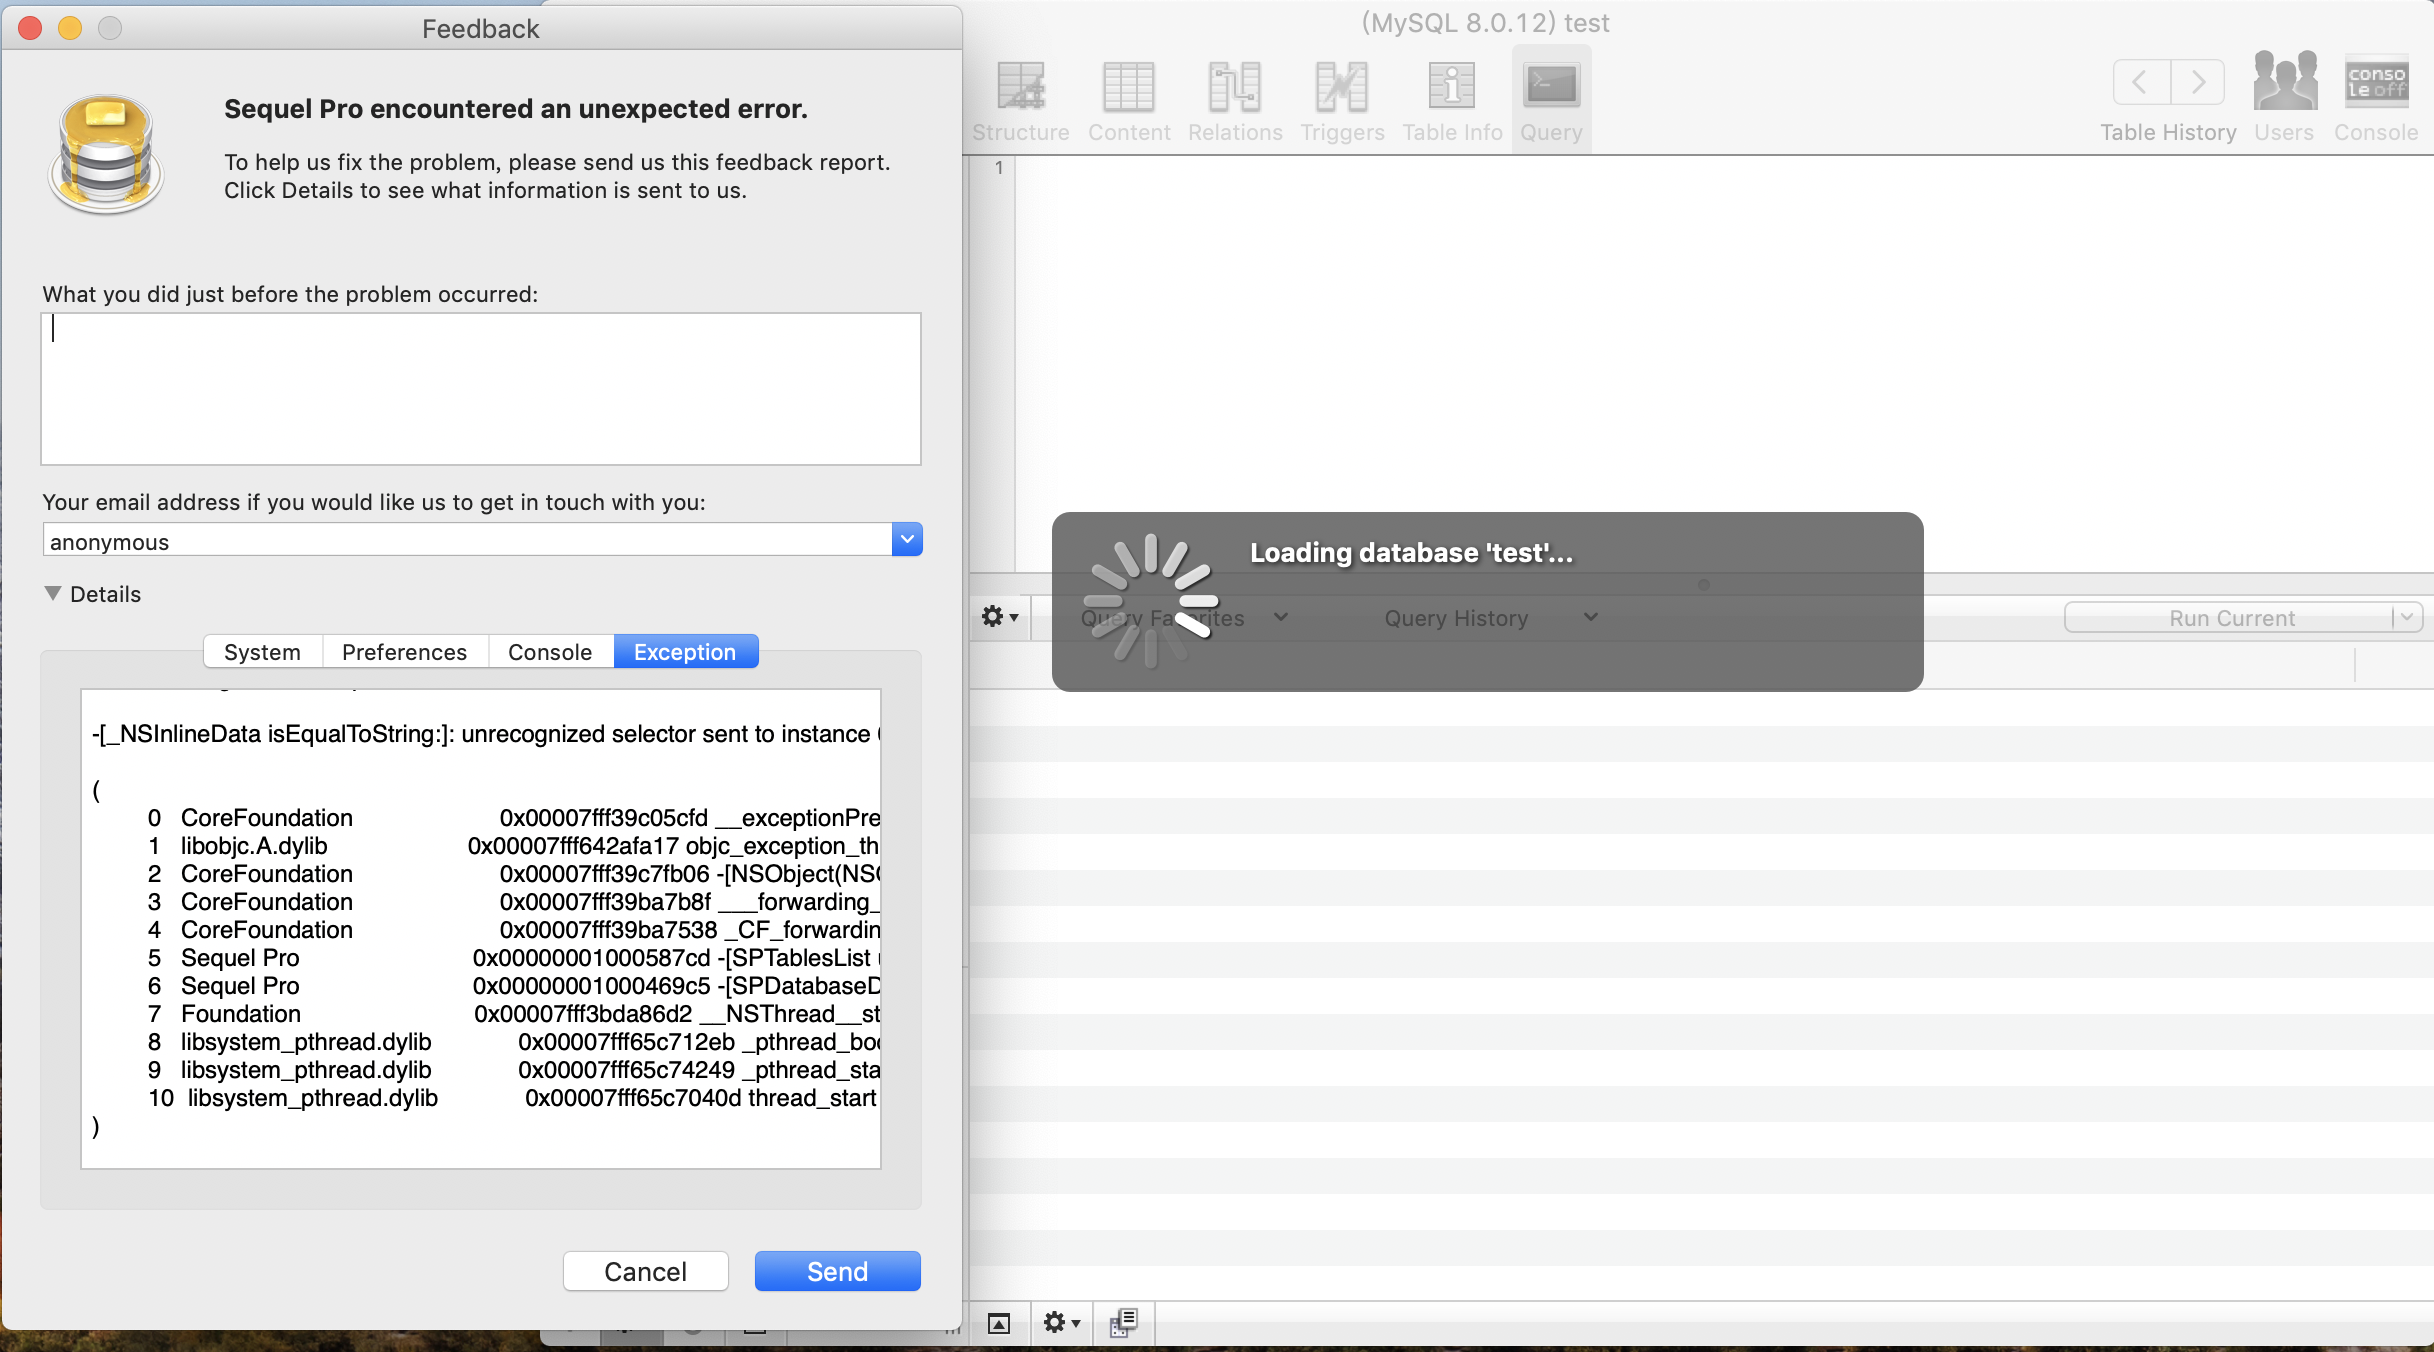Go back in Table History
This screenshot has height=1352, width=2434.
coord(2141,82)
